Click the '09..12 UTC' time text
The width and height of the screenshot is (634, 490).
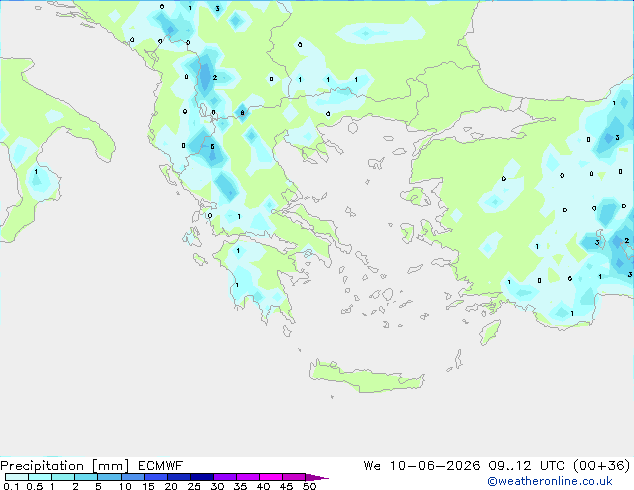(526, 466)
